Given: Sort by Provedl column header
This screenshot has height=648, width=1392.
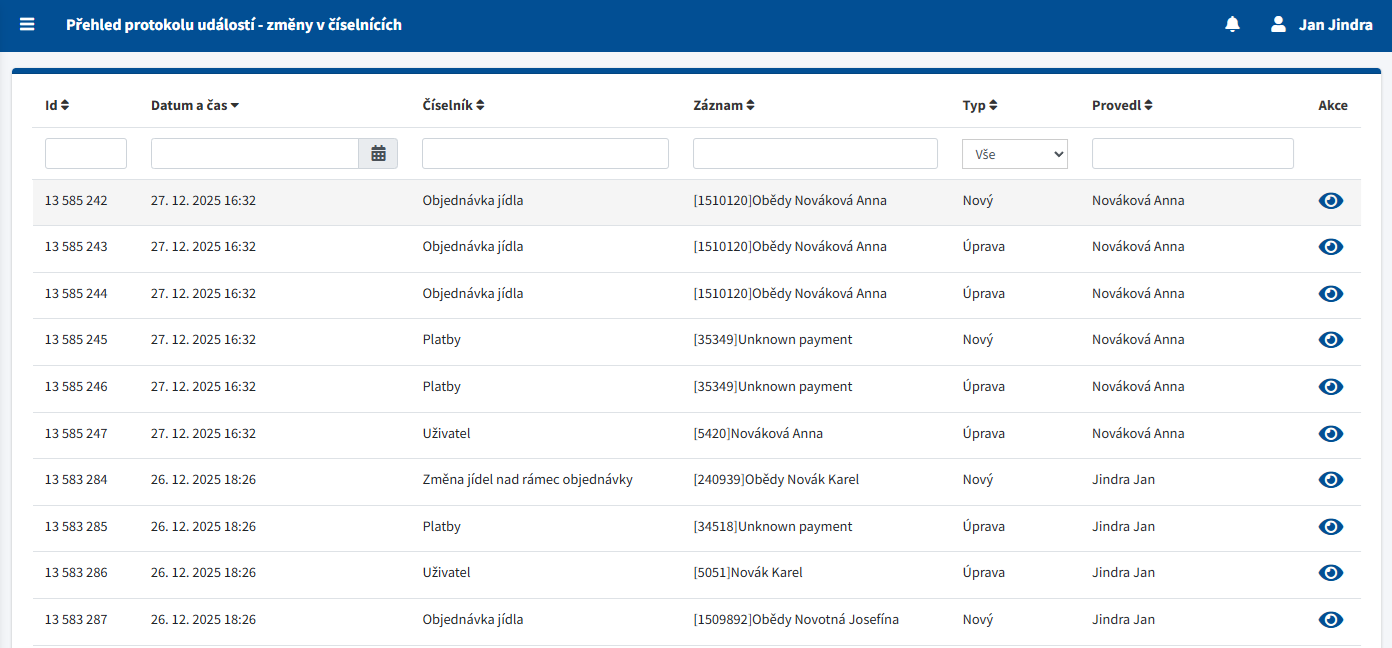Looking at the screenshot, I should pos(1122,106).
